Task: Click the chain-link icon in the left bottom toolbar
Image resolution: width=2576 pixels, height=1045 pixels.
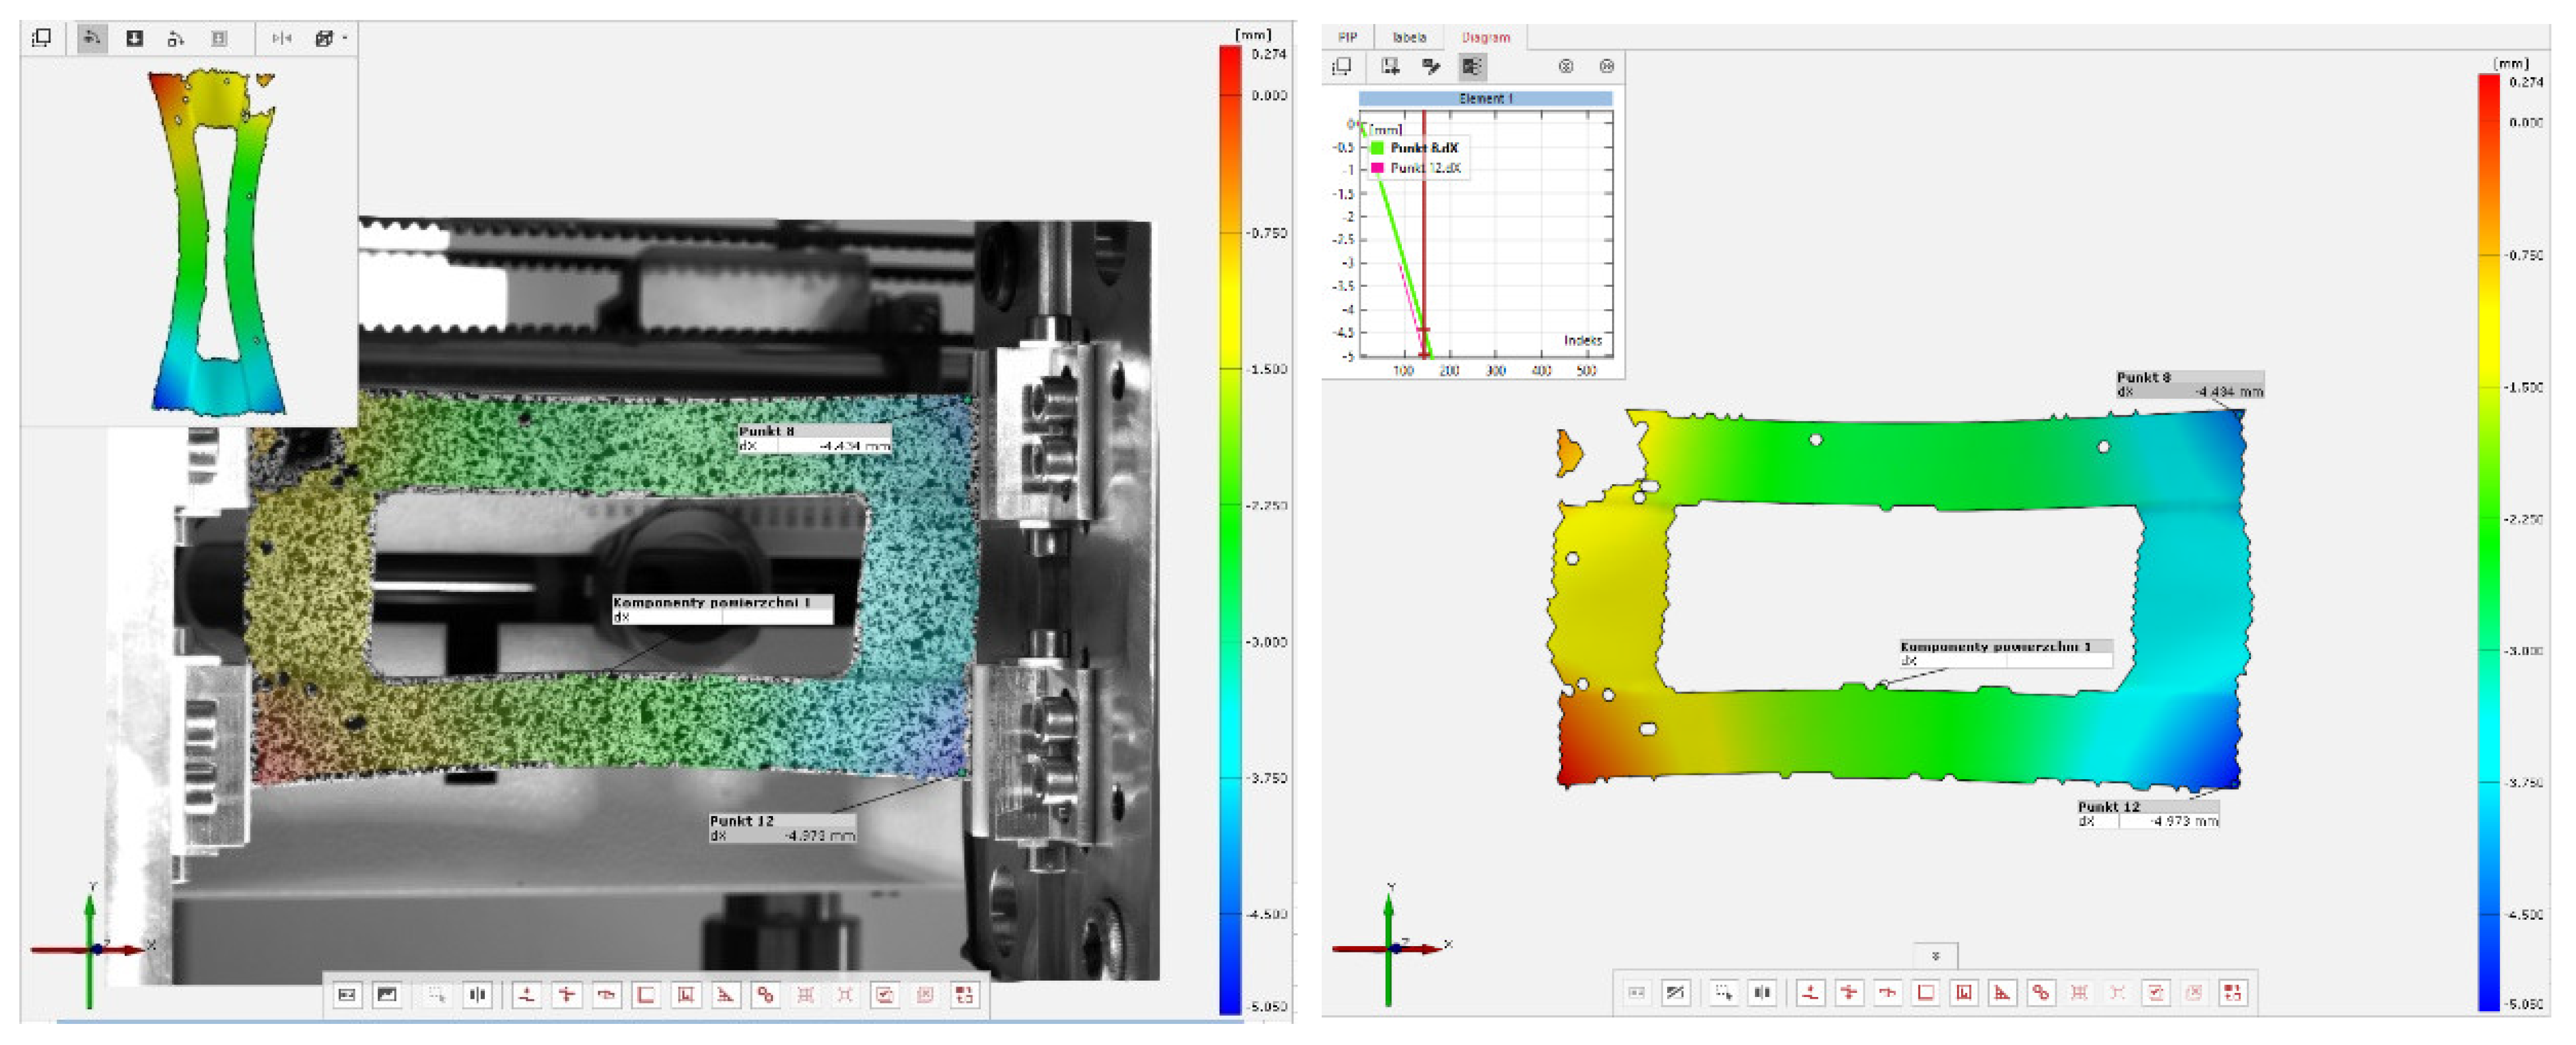Action: click(765, 994)
